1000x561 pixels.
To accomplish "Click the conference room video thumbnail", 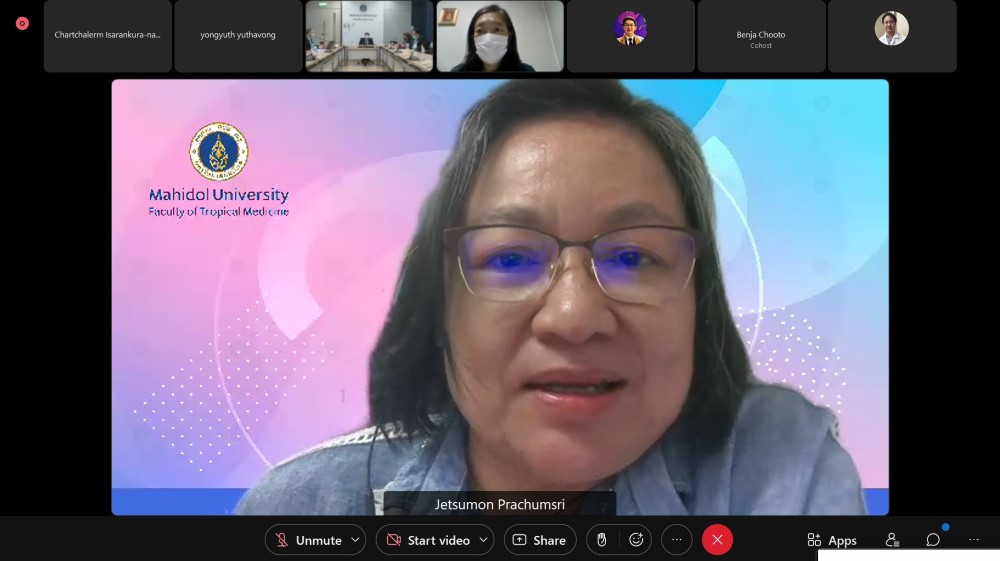I will pos(369,36).
